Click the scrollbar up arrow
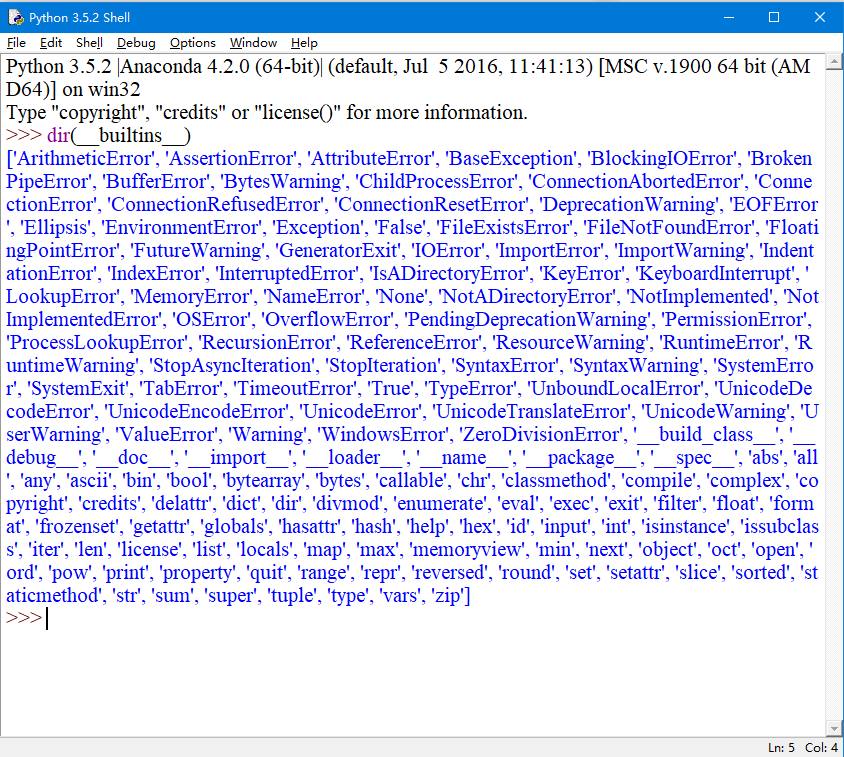Viewport: 844px width, 757px height. point(834,62)
